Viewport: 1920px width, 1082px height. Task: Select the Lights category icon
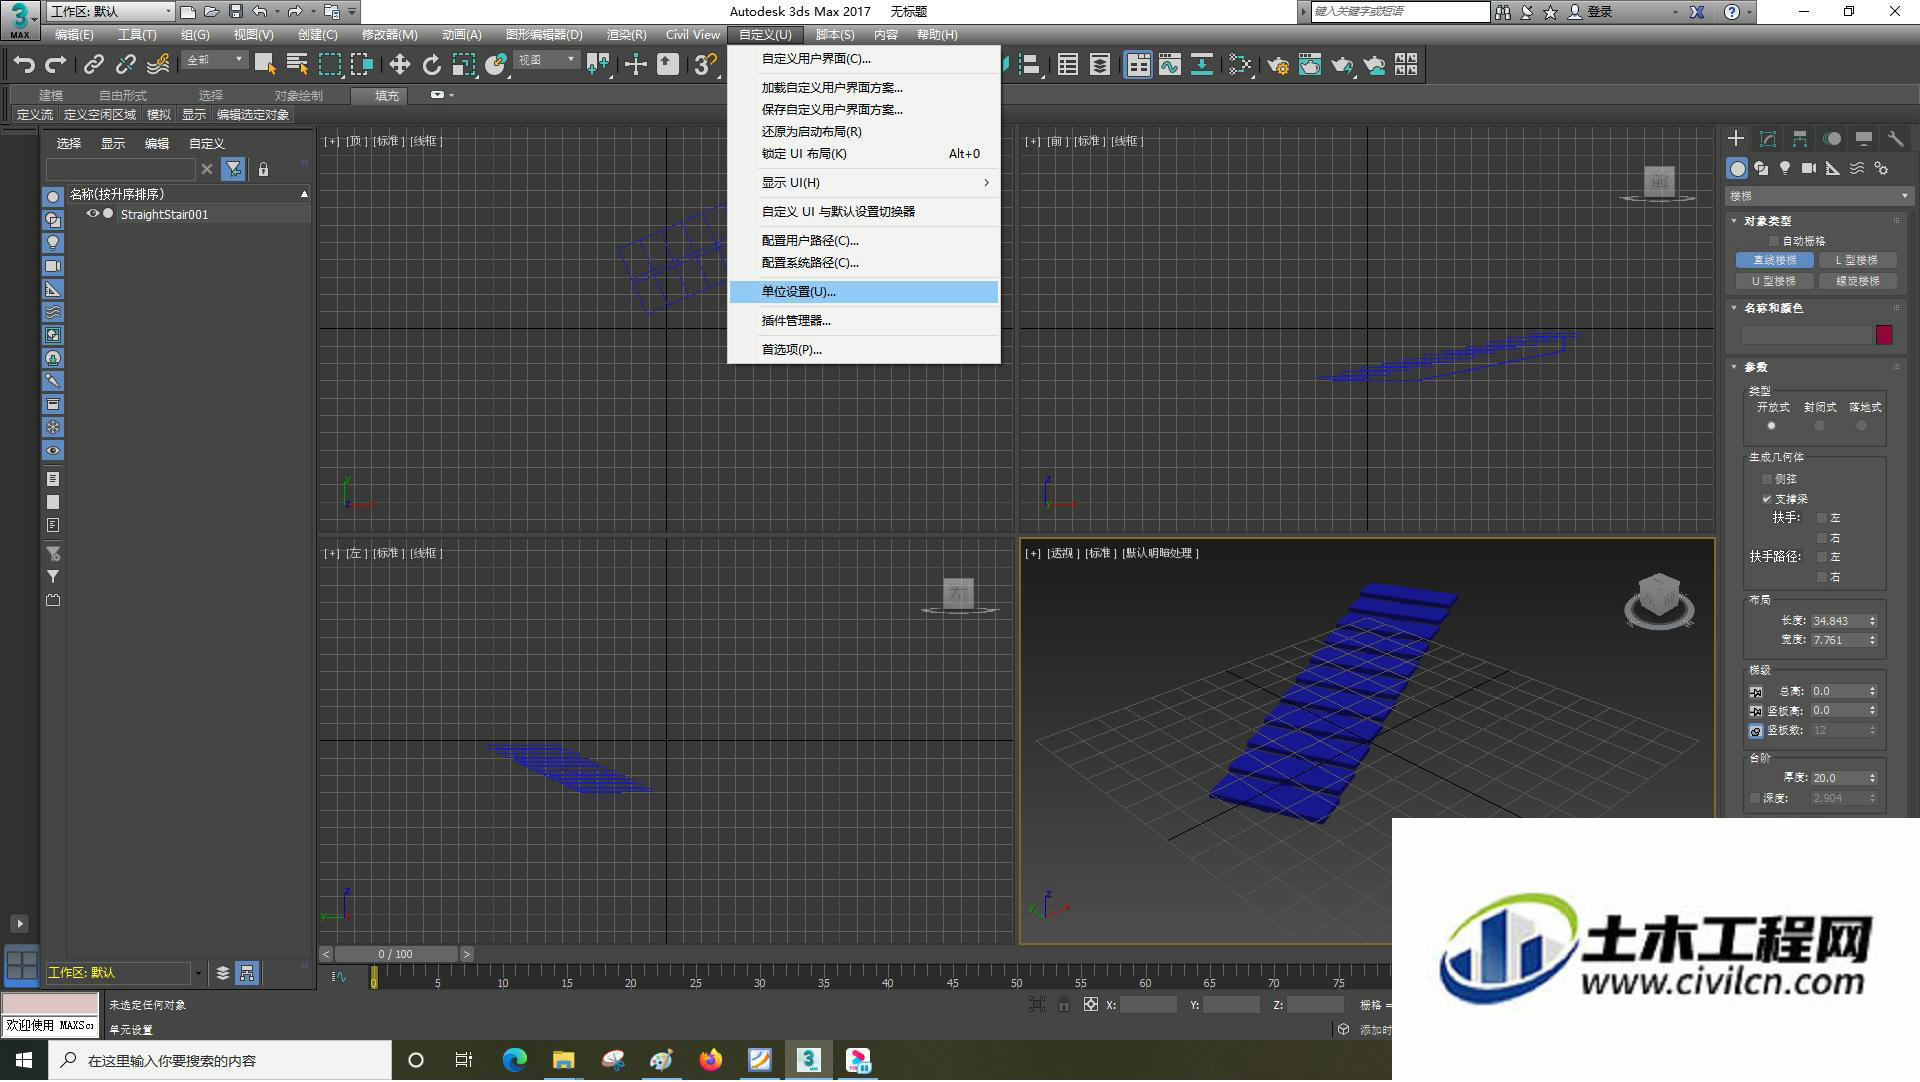coord(1785,169)
